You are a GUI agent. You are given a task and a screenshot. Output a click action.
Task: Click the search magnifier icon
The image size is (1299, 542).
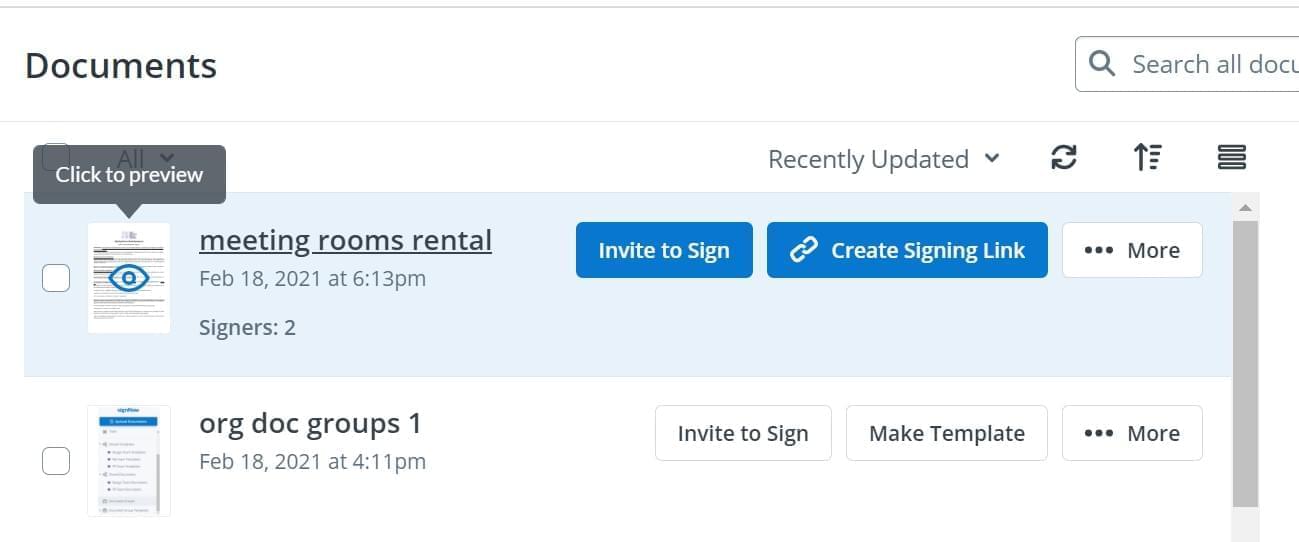pyautogui.click(x=1102, y=64)
